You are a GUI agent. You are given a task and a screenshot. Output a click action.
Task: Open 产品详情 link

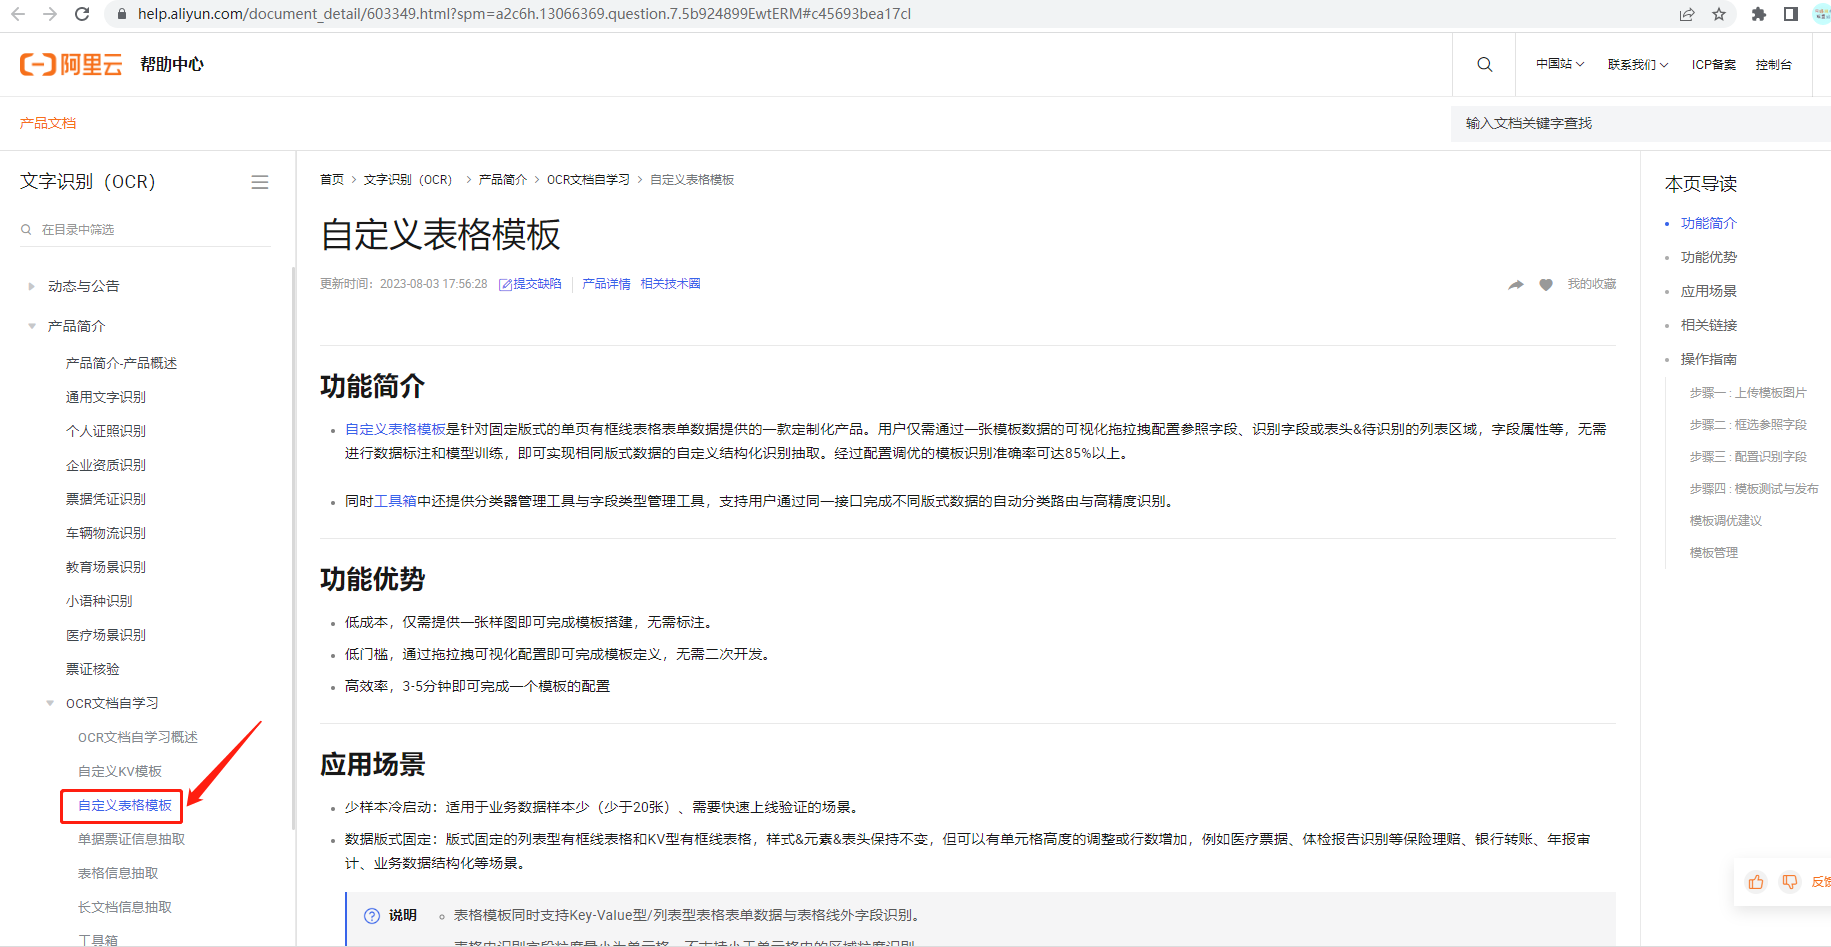coord(607,284)
